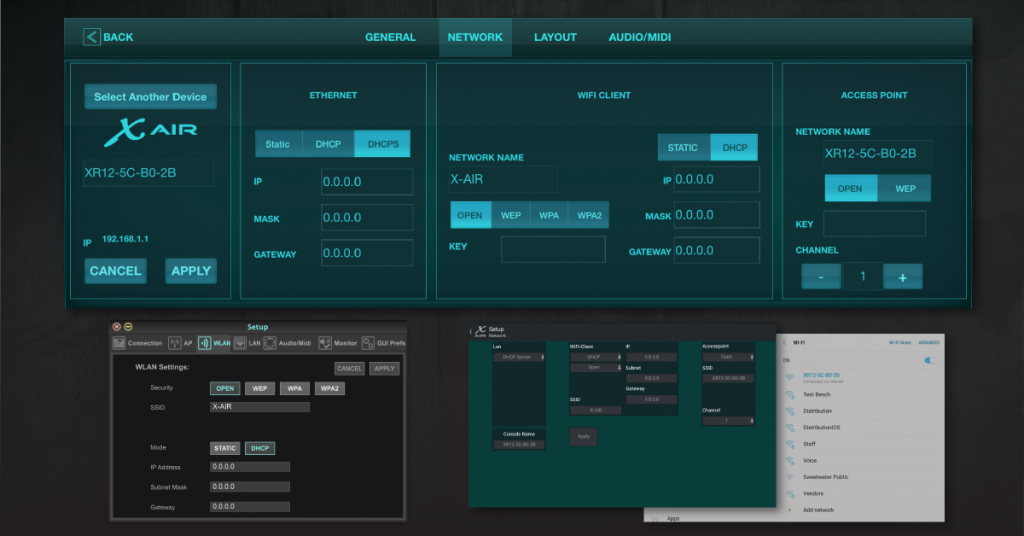The width and height of the screenshot is (1024, 536).
Task: Click the LAN icon in Setup toolbar
Action: click(x=240, y=342)
